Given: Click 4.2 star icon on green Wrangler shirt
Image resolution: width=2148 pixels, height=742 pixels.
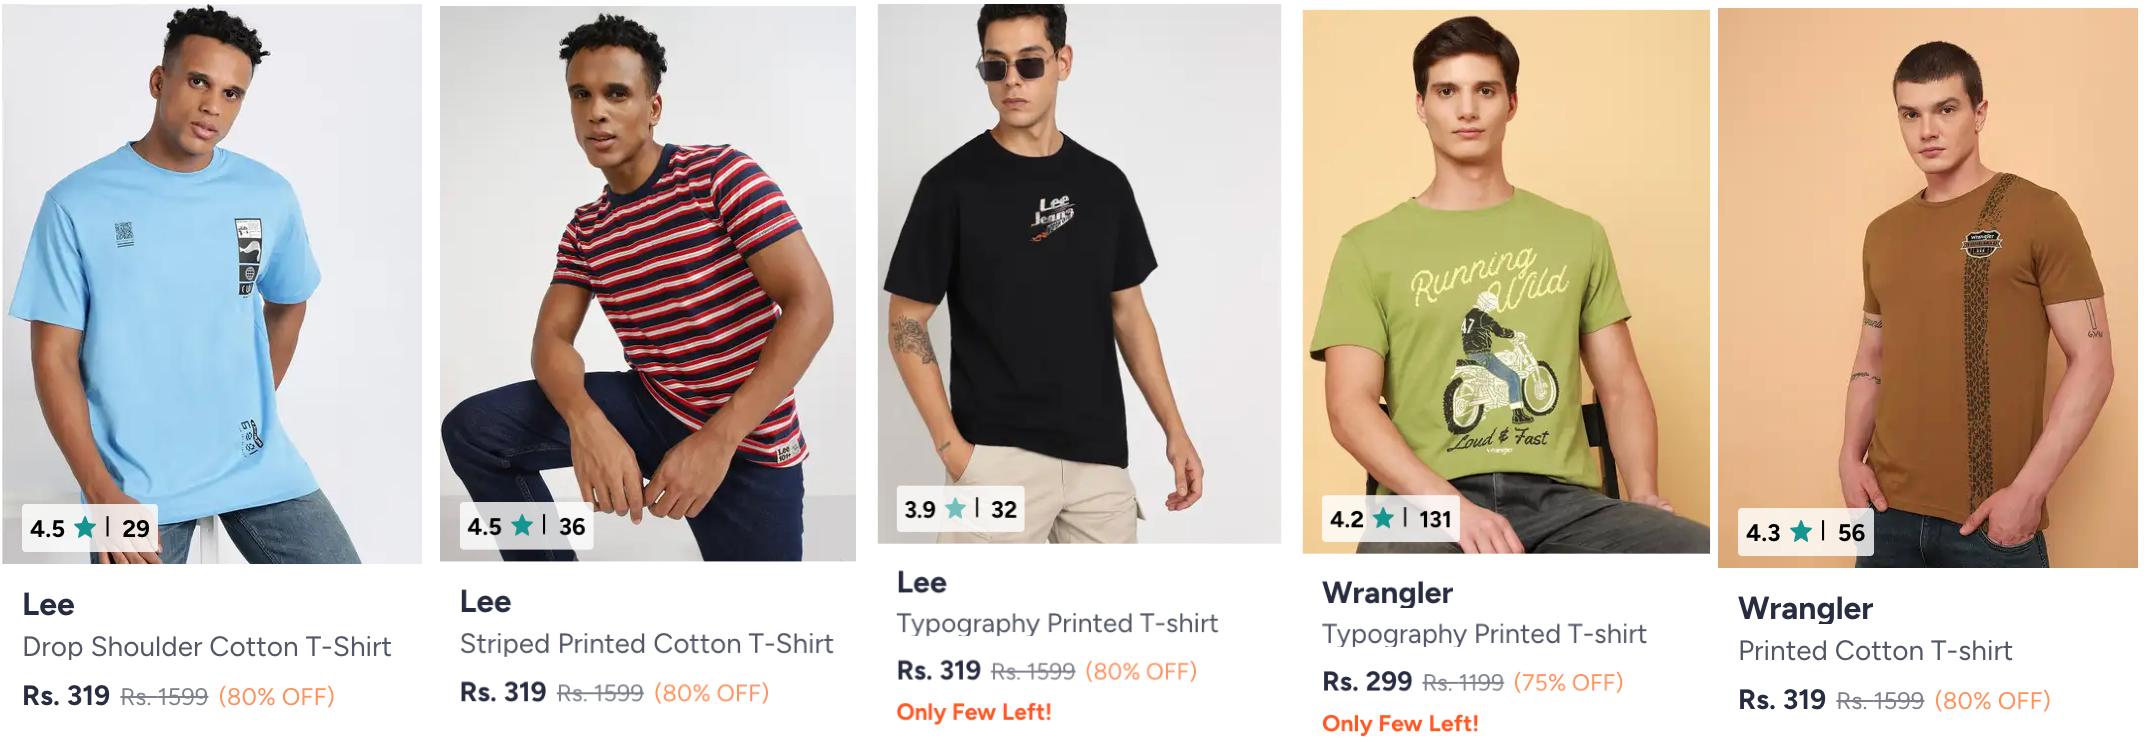Looking at the screenshot, I should pyautogui.click(x=1384, y=518).
